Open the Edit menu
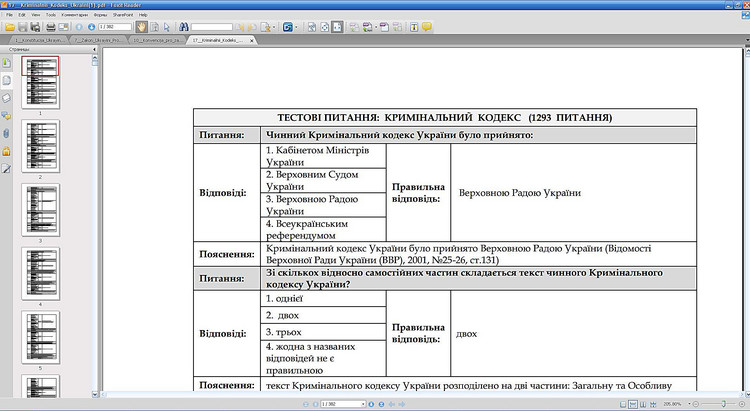This screenshot has width=750, height=411. click(22, 15)
